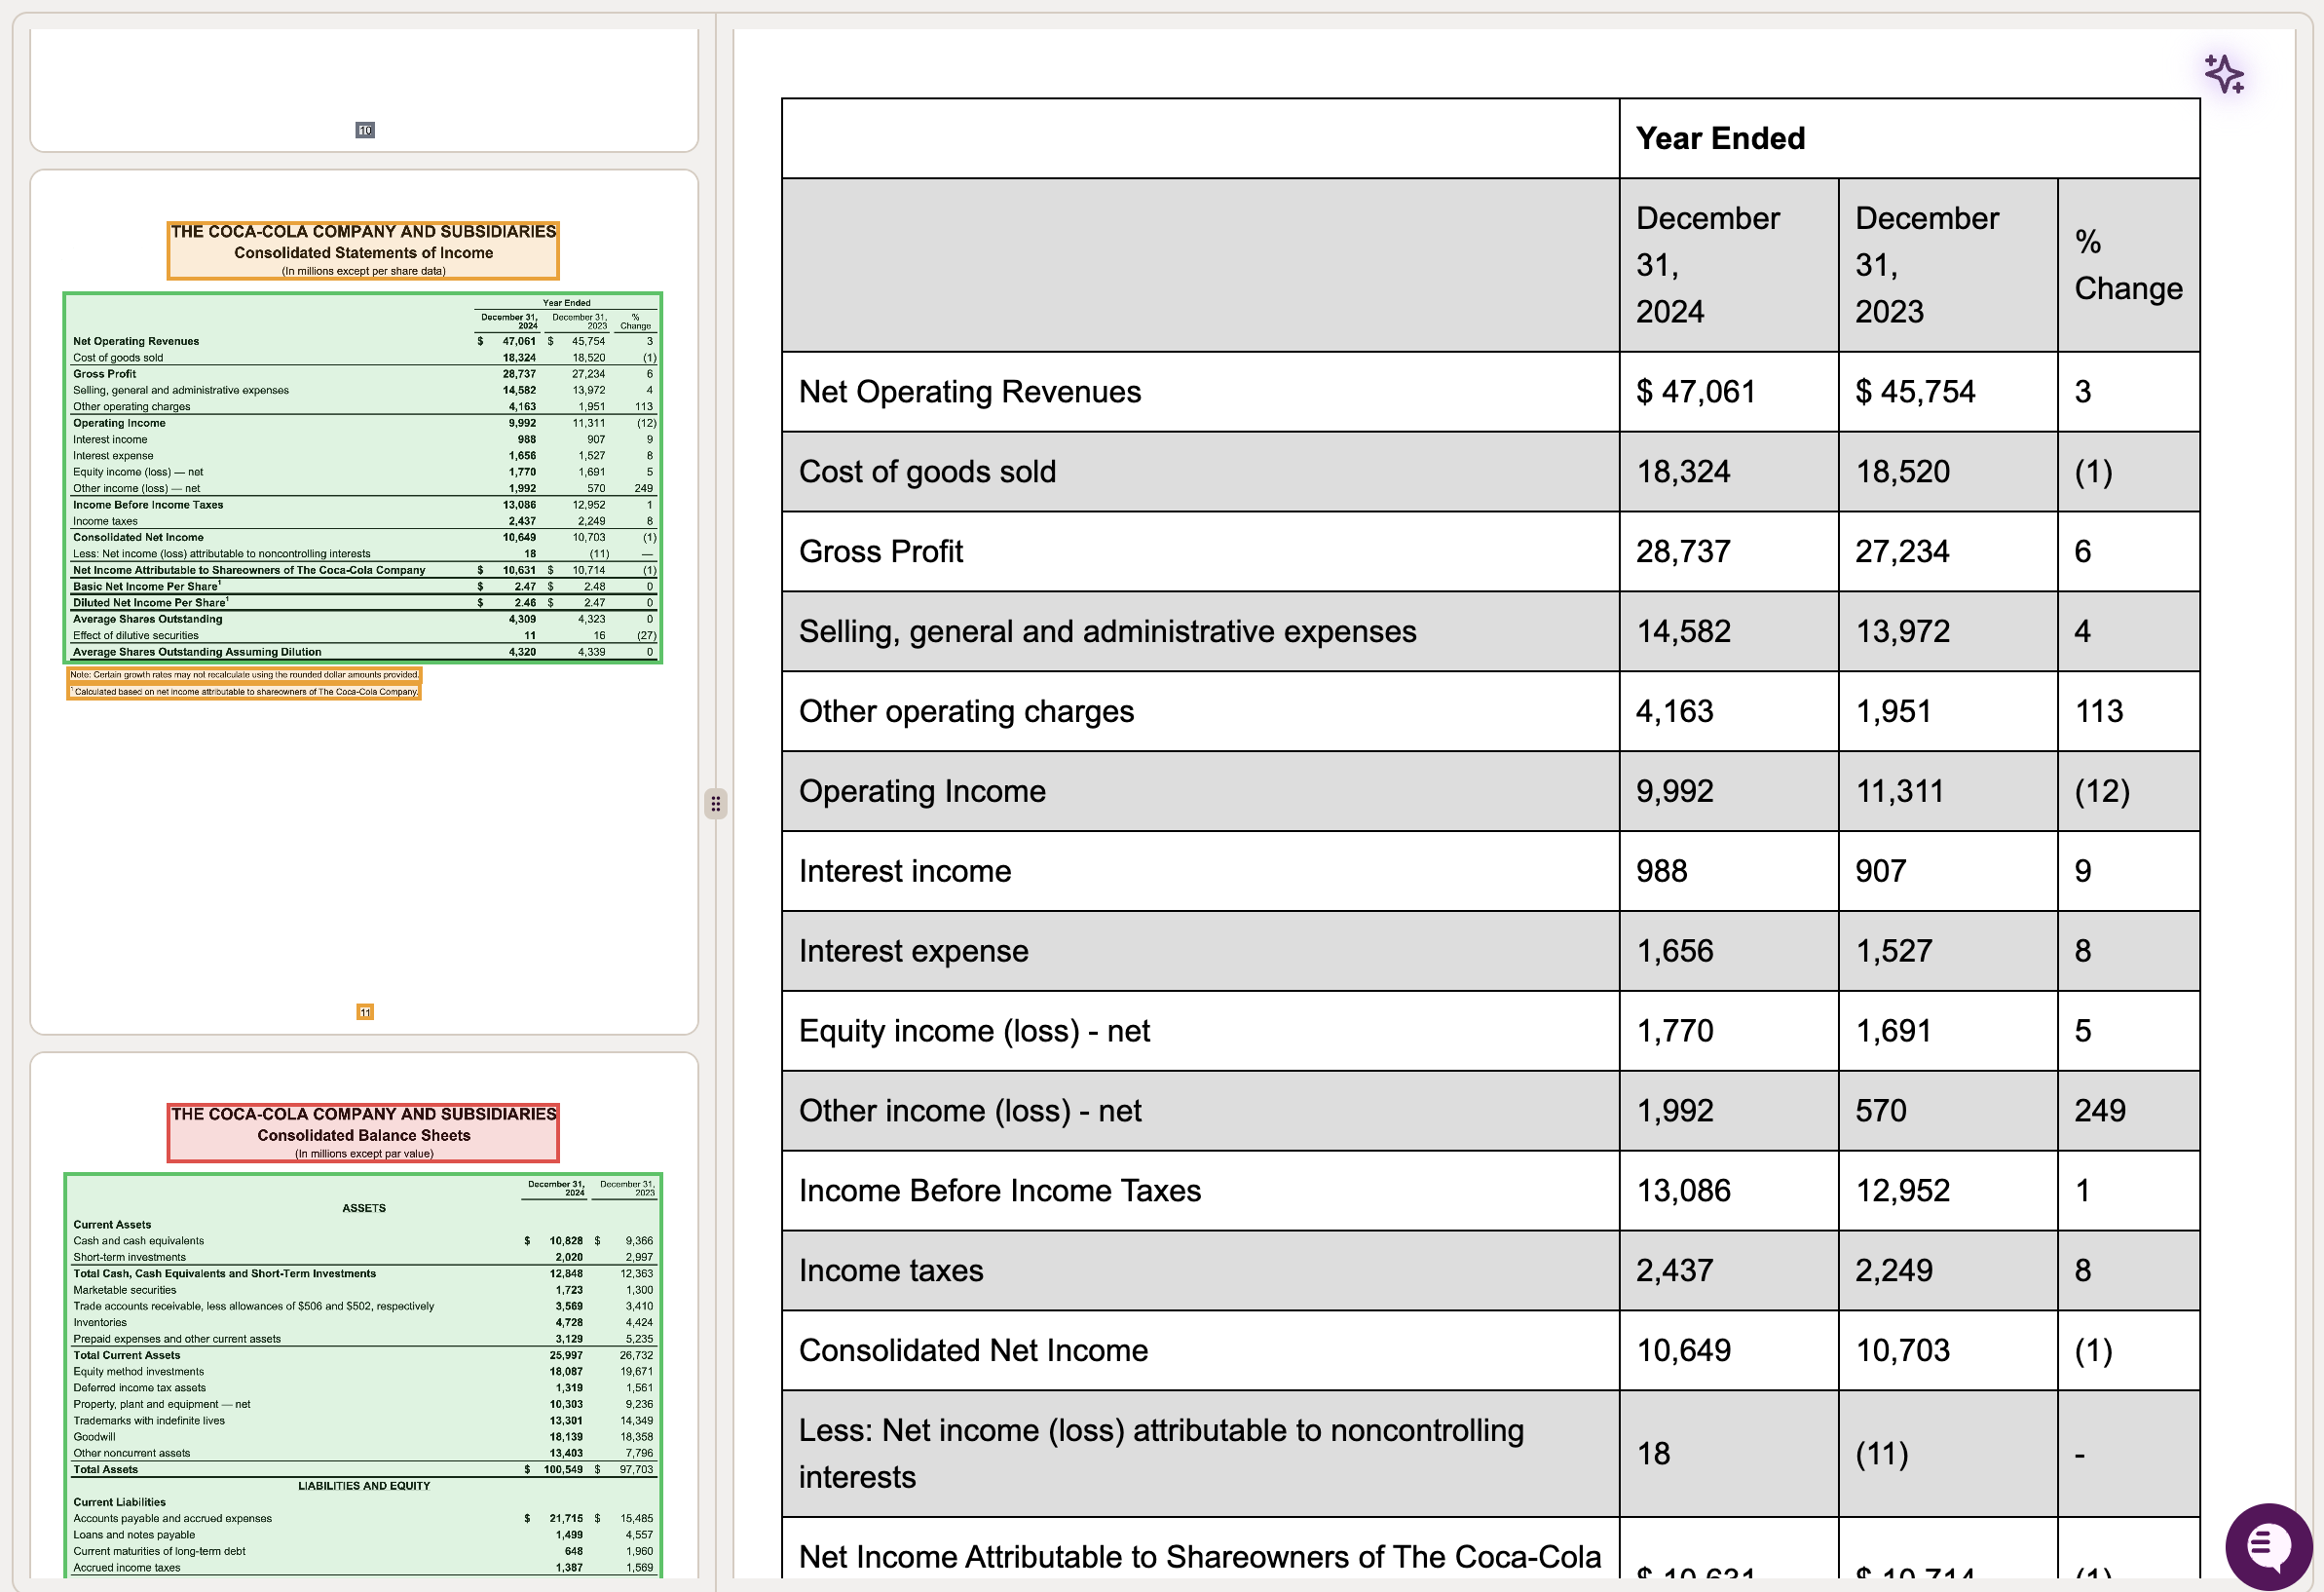Click the 'Interest expense' row label

[x=1200, y=952]
